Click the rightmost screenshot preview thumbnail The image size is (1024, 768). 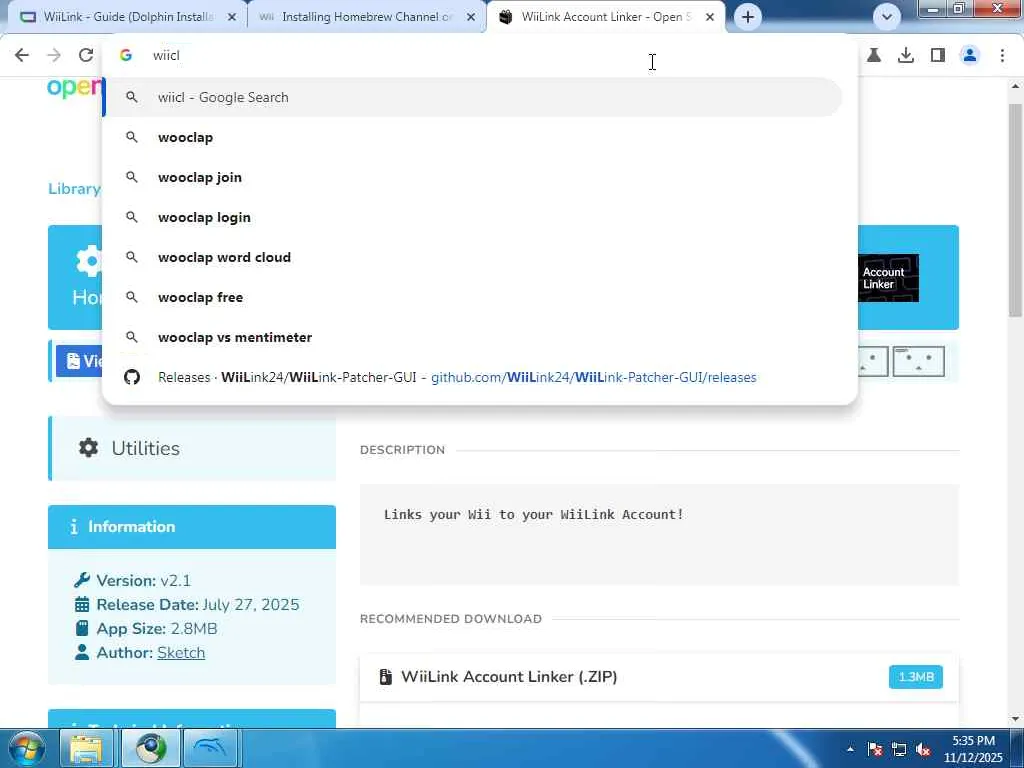[x=918, y=361]
